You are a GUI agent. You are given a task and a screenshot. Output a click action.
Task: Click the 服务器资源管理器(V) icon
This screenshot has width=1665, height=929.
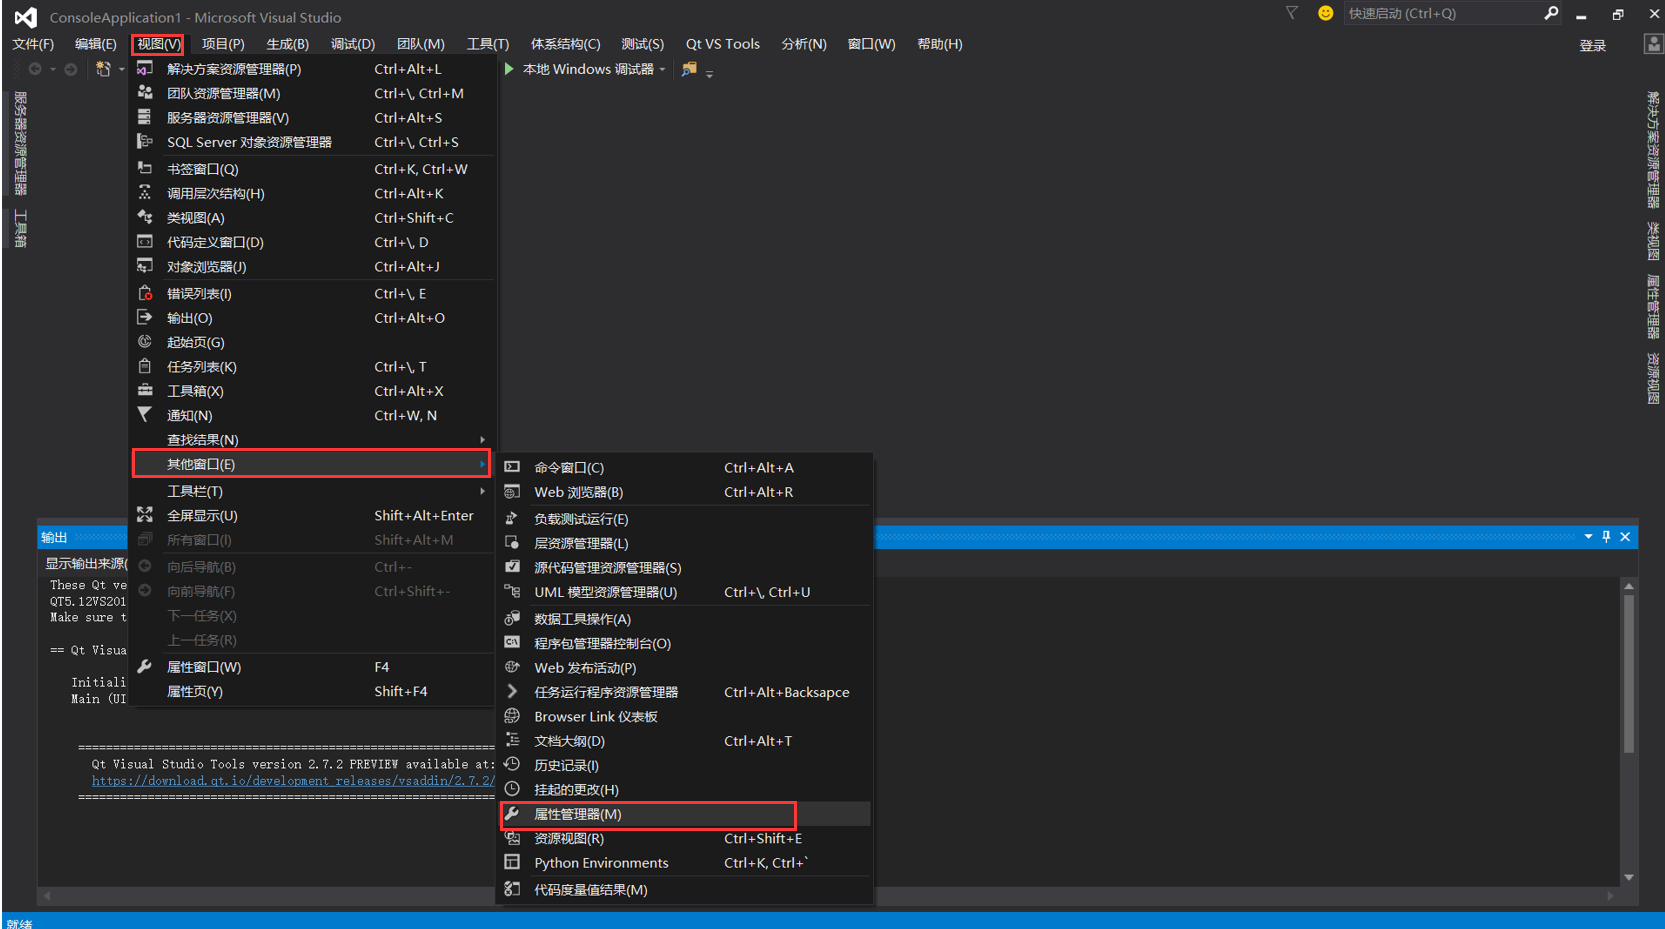pyautogui.click(x=145, y=117)
